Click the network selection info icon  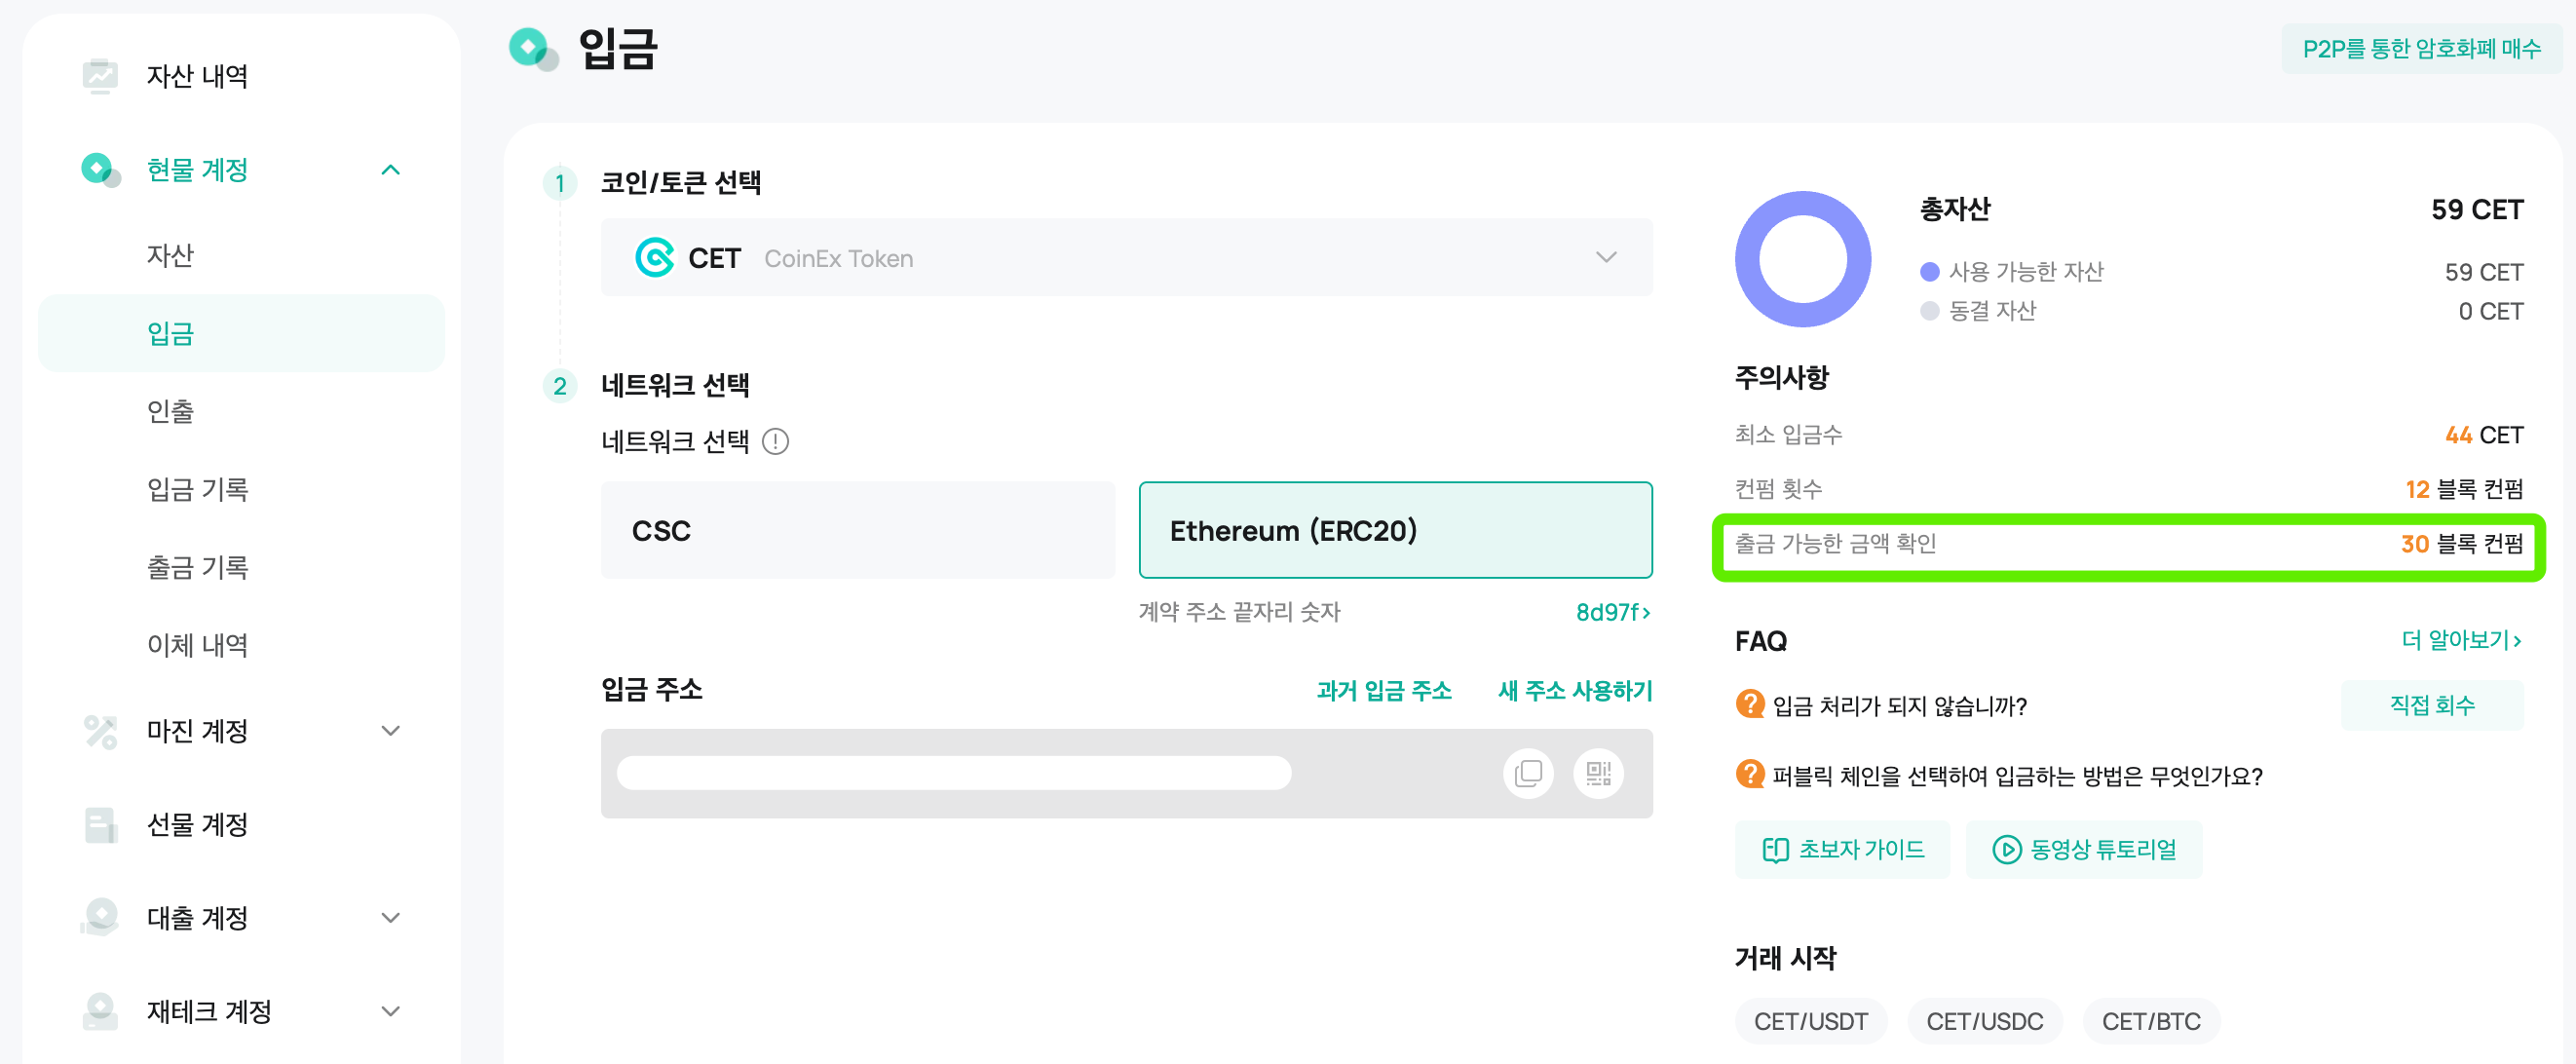click(x=775, y=441)
